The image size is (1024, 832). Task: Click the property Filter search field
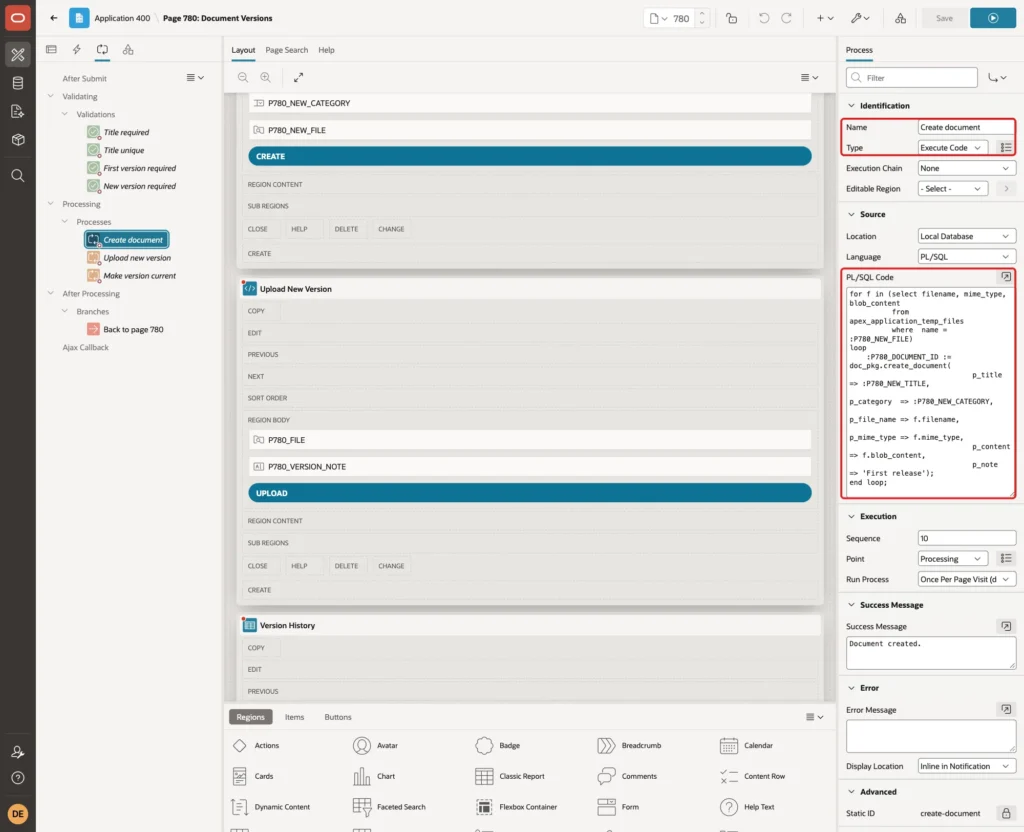click(x=911, y=78)
